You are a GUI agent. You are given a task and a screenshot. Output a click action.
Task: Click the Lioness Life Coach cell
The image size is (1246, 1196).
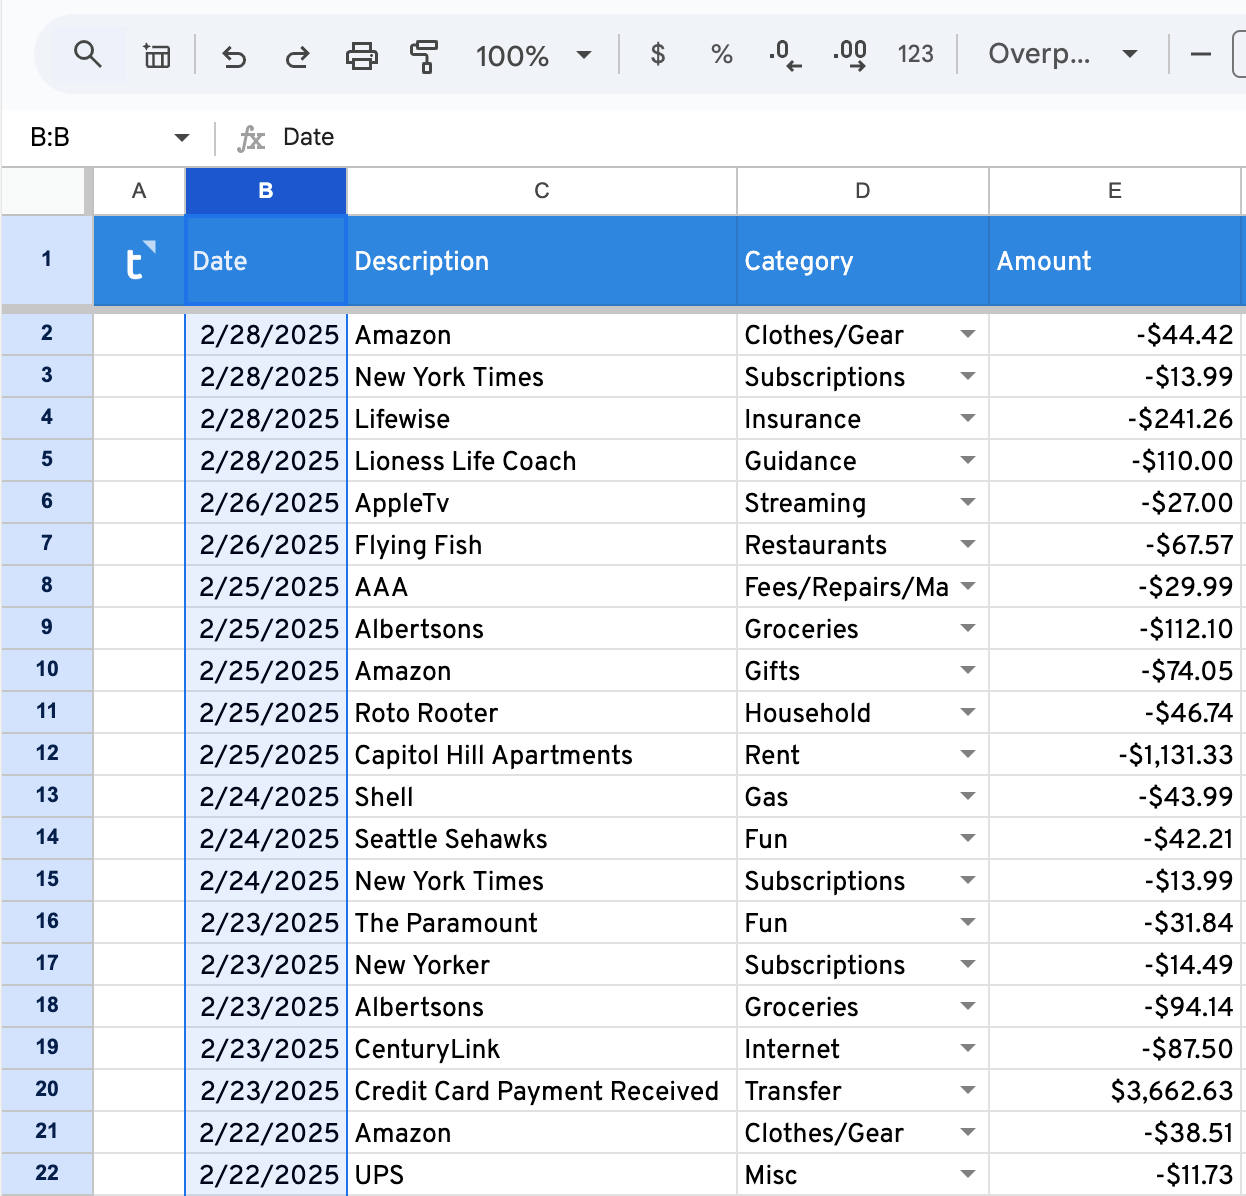(x=542, y=460)
